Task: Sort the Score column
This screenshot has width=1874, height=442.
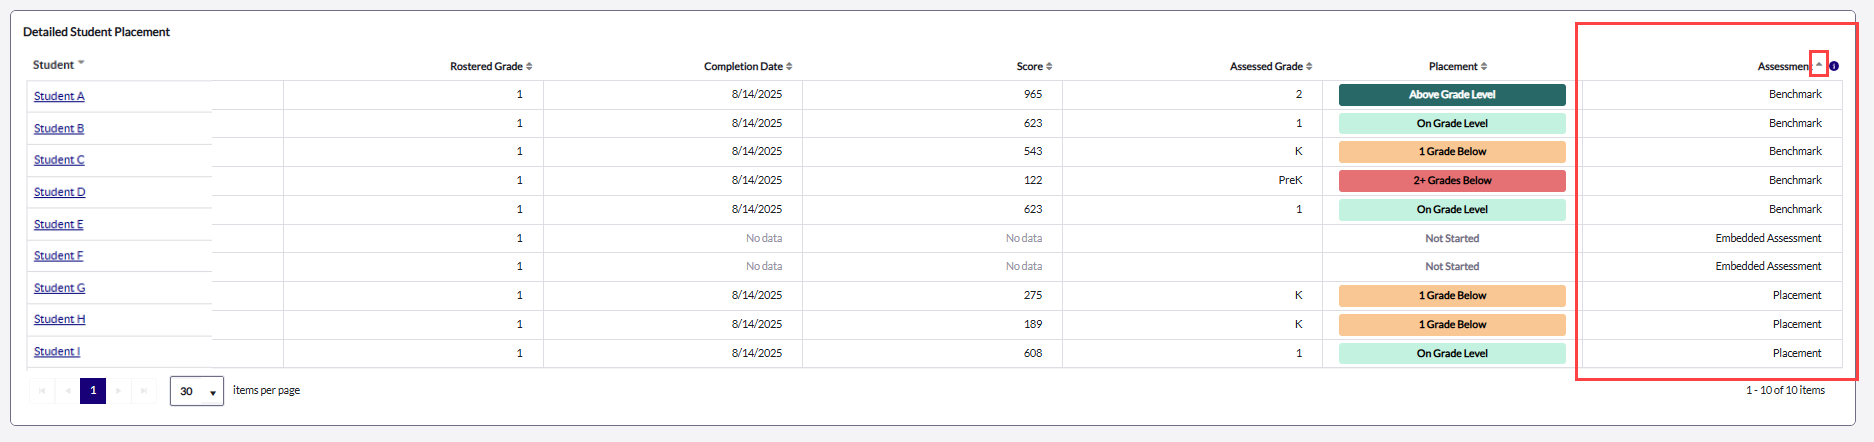Action: pyautogui.click(x=1049, y=67)
